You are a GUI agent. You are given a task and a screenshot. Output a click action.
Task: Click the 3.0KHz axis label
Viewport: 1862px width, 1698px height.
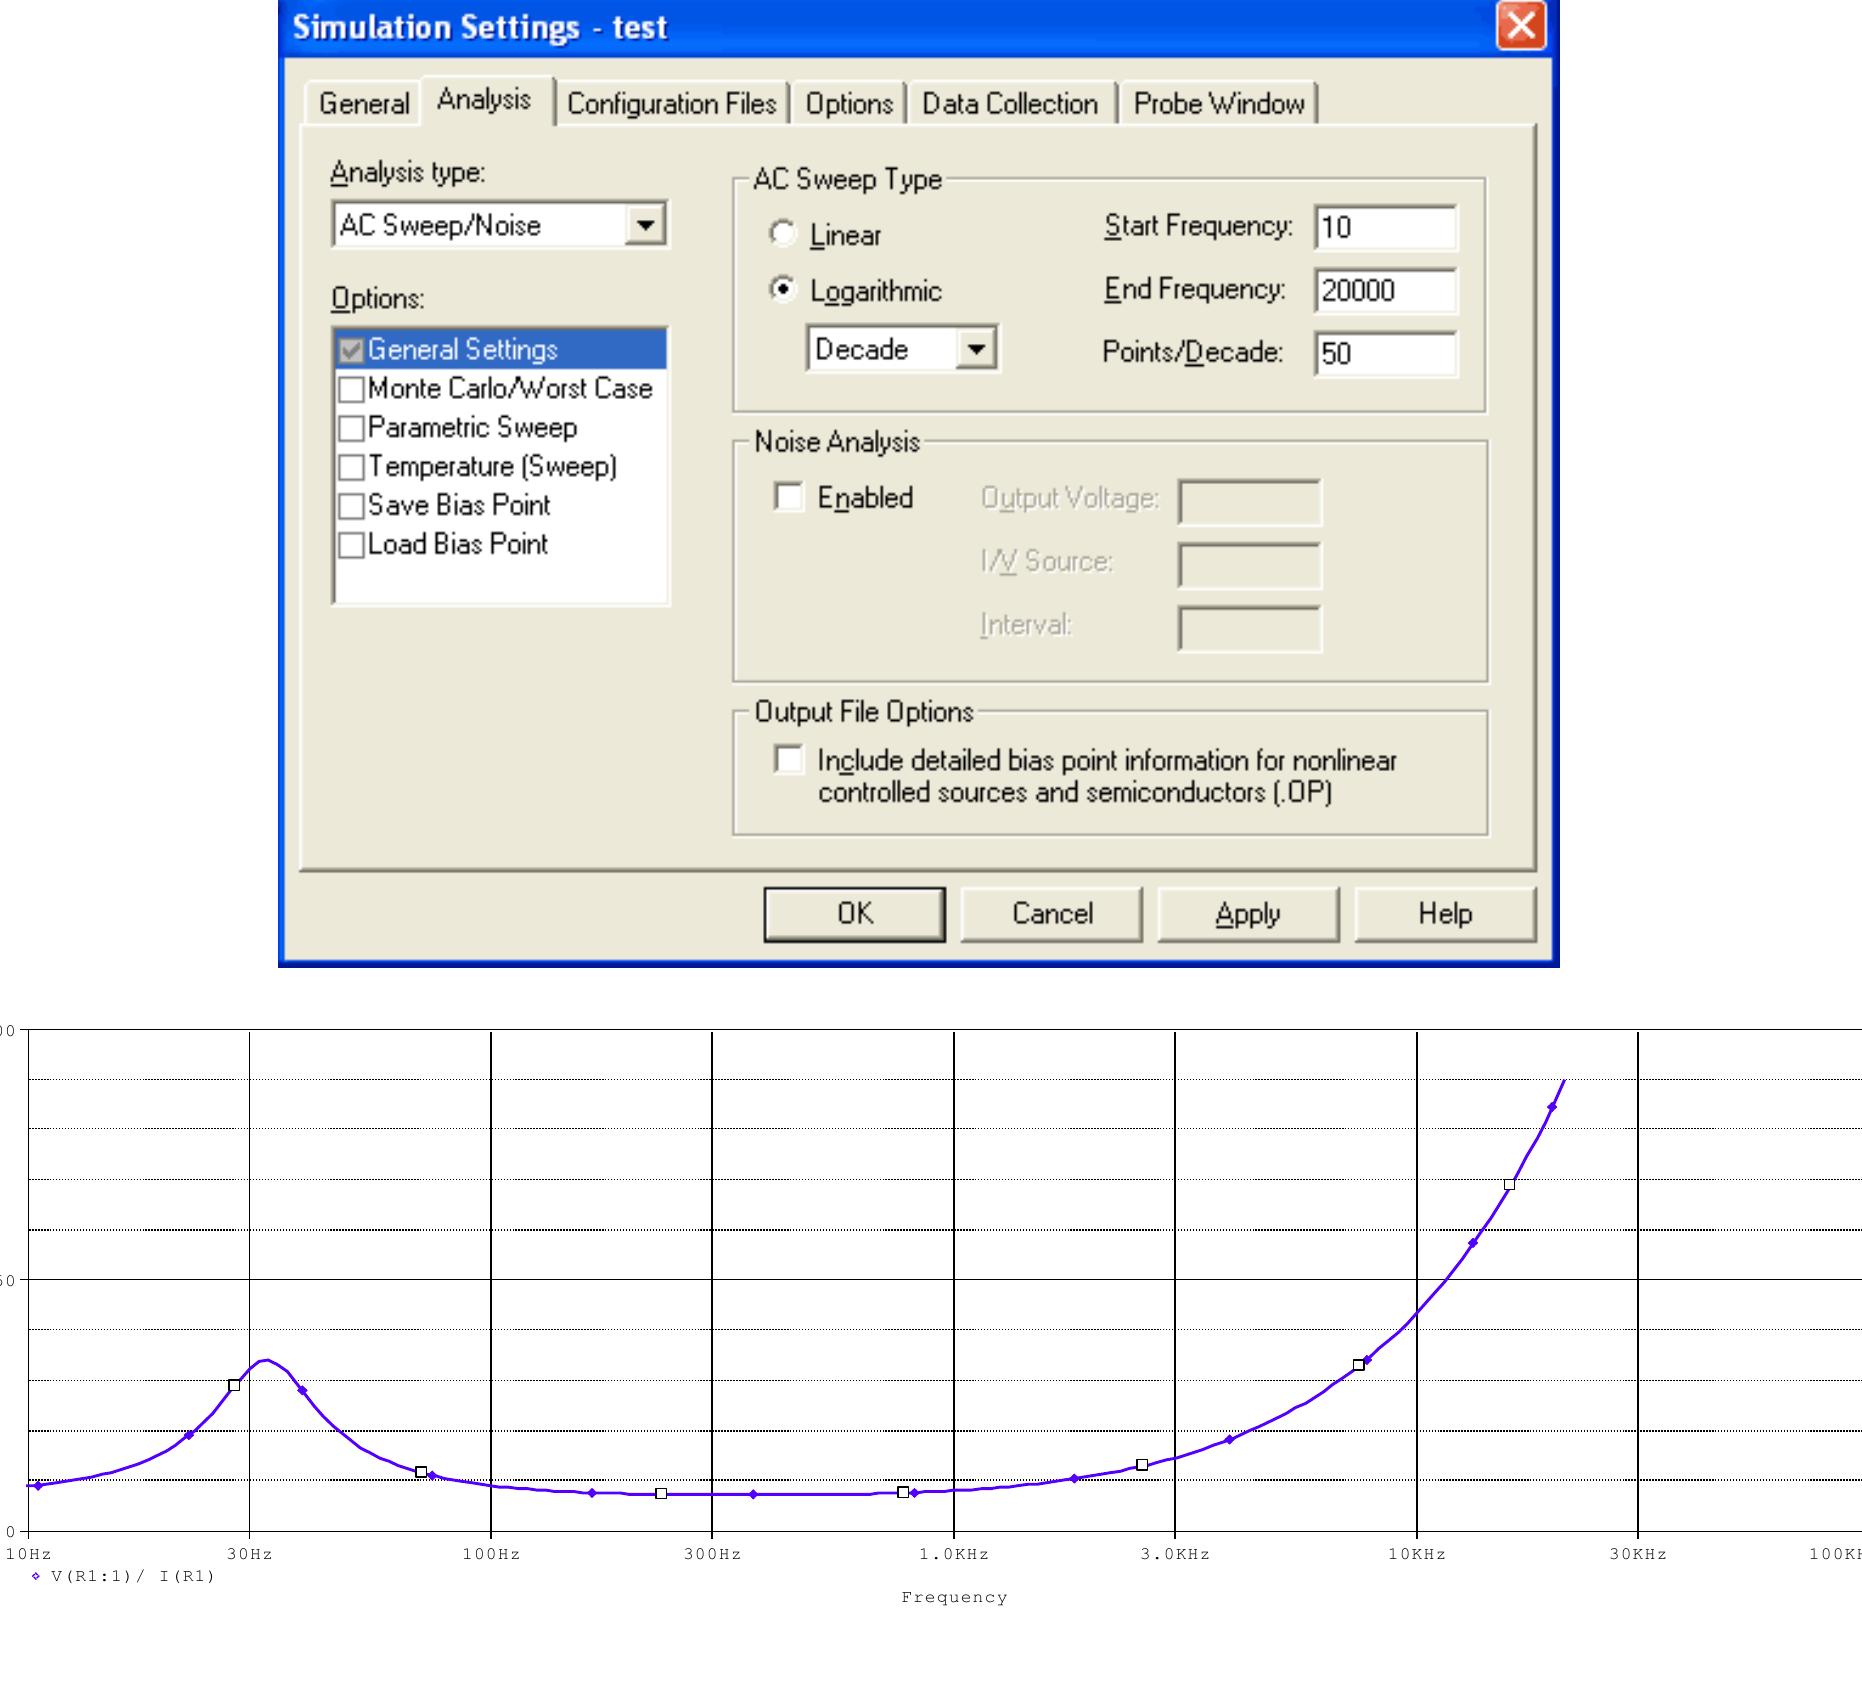[1175, 1553]
